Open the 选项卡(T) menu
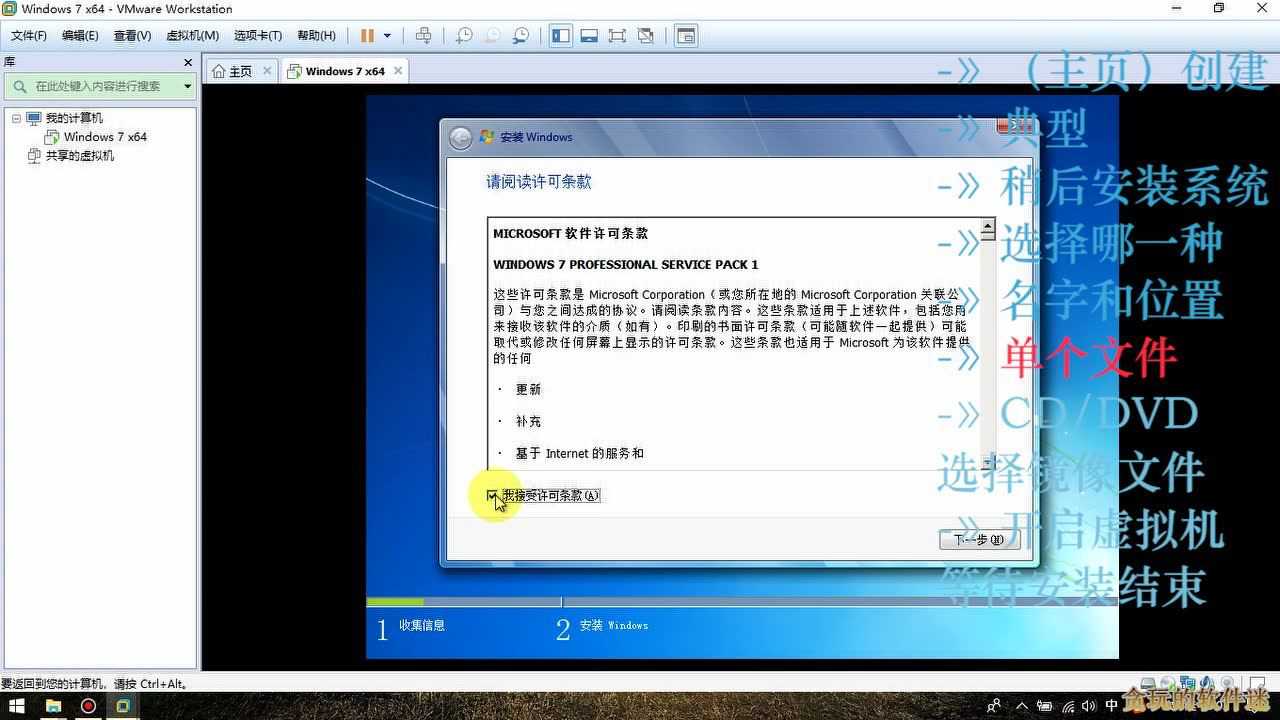Screen dimensions: 1280x720 [x=258, y=36]
